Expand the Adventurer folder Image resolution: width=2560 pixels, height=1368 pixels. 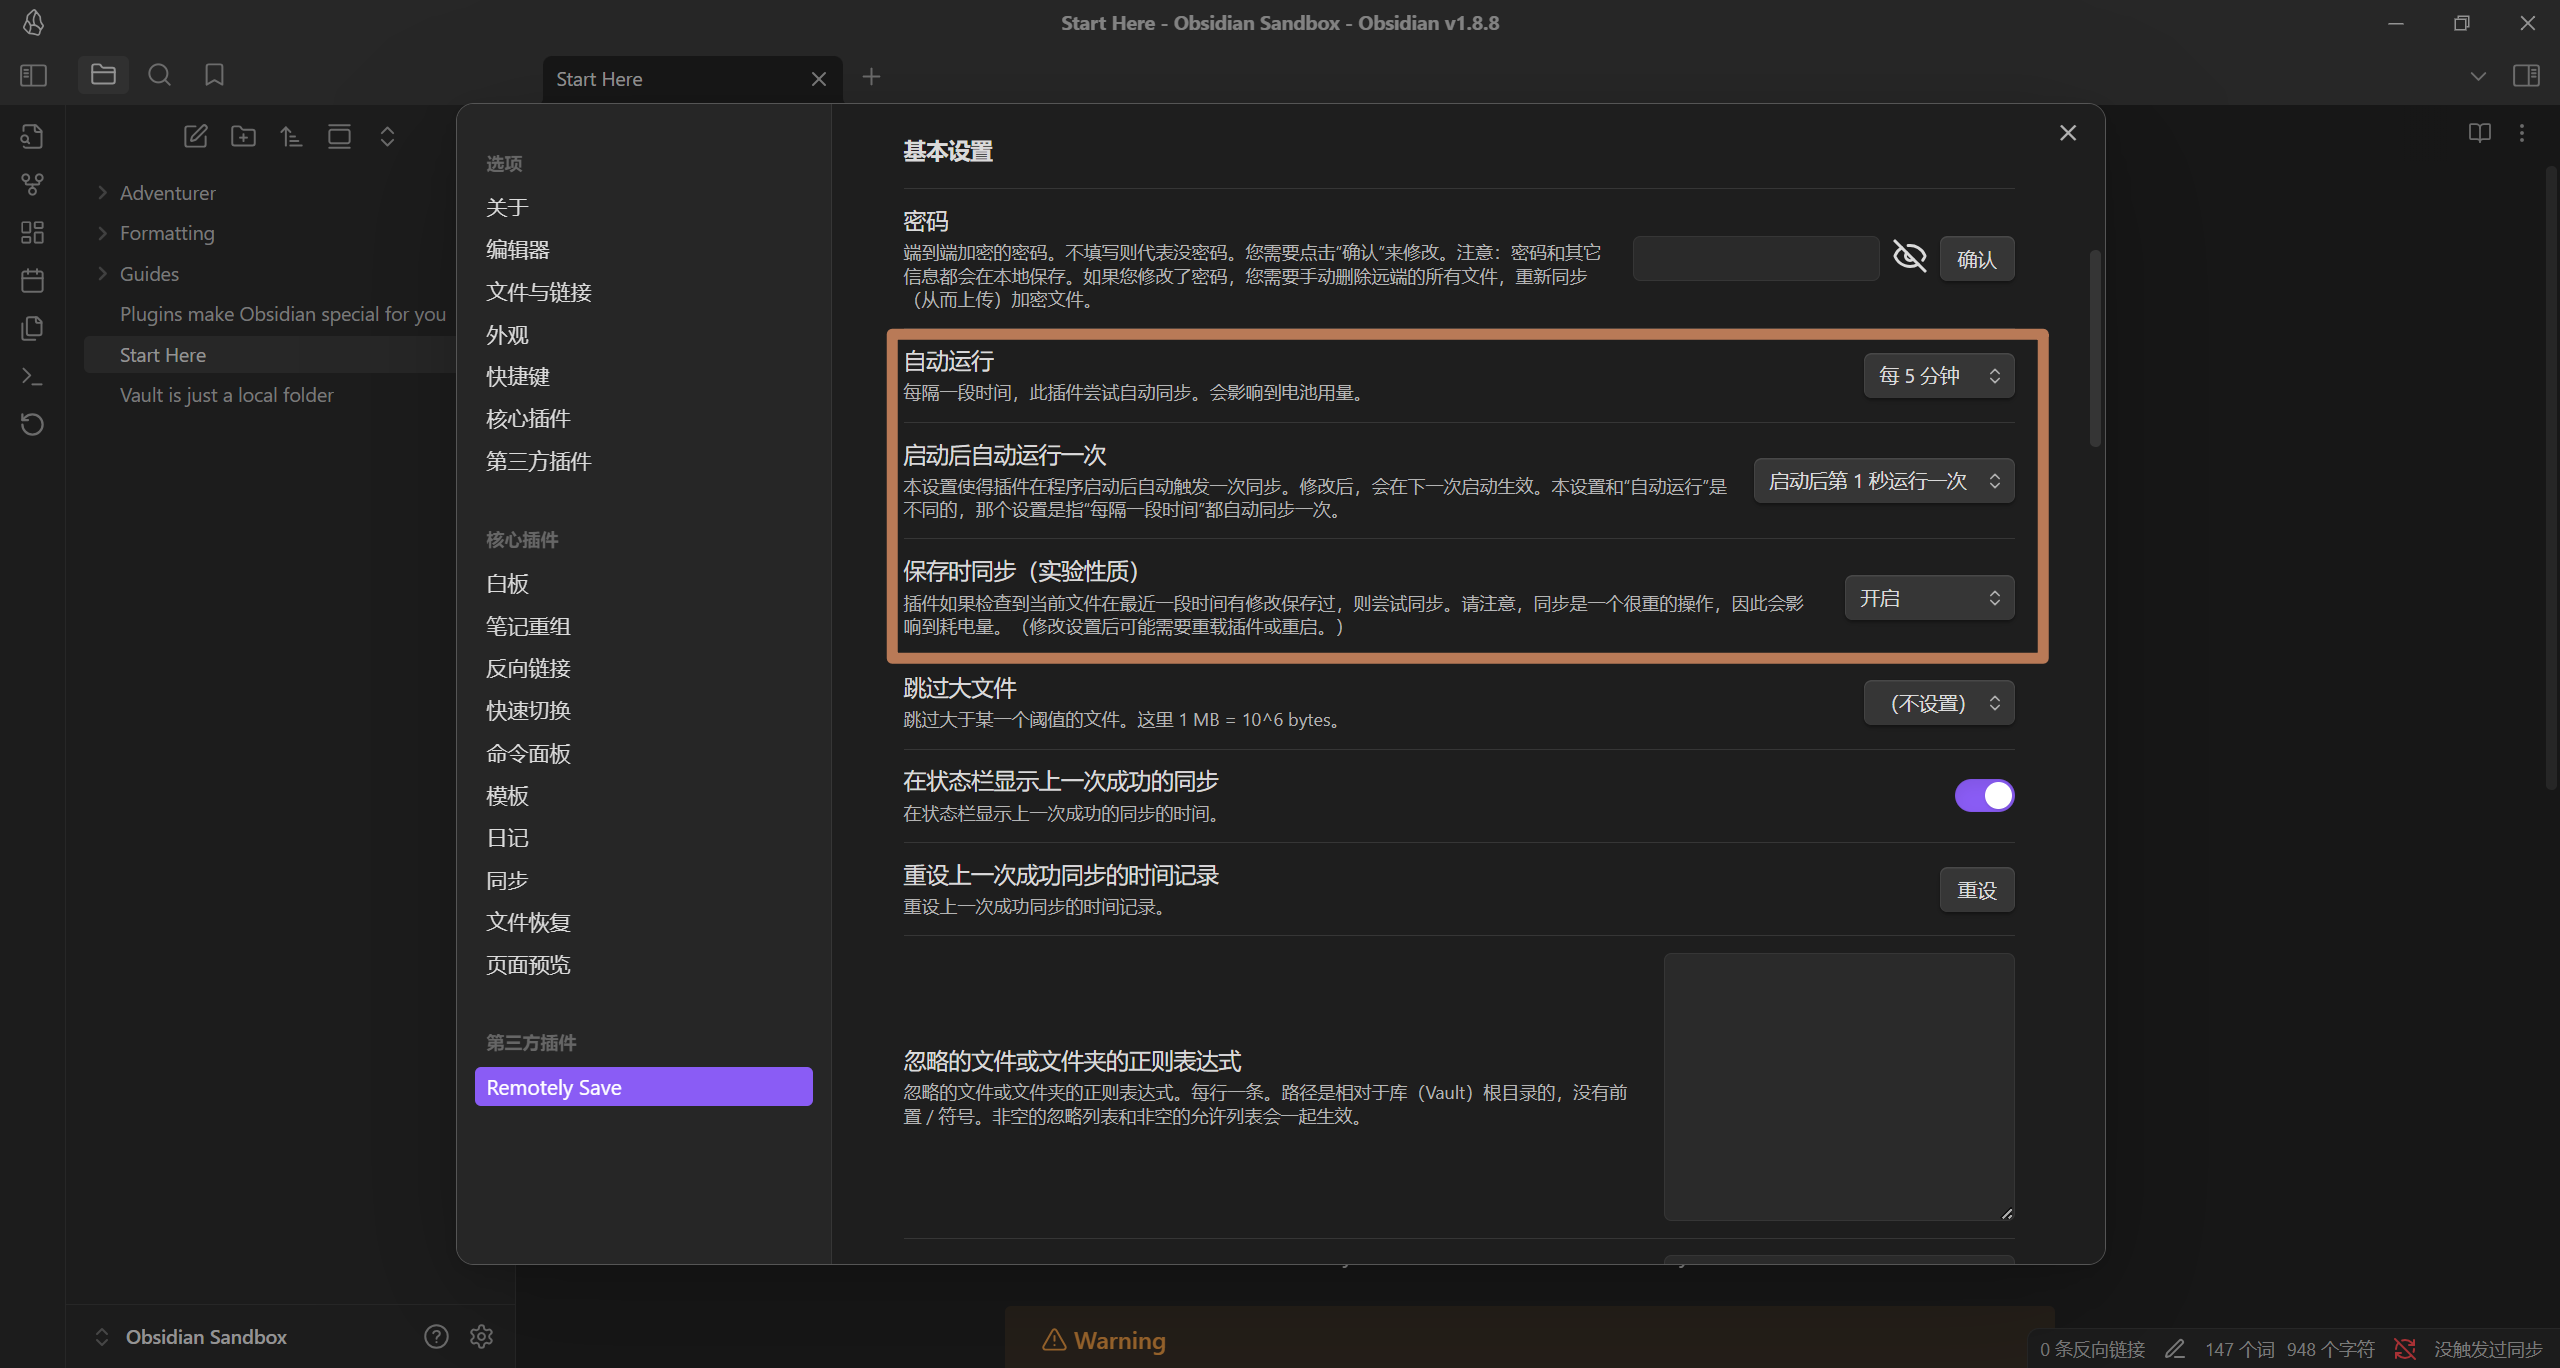click(x=167, y=193)
